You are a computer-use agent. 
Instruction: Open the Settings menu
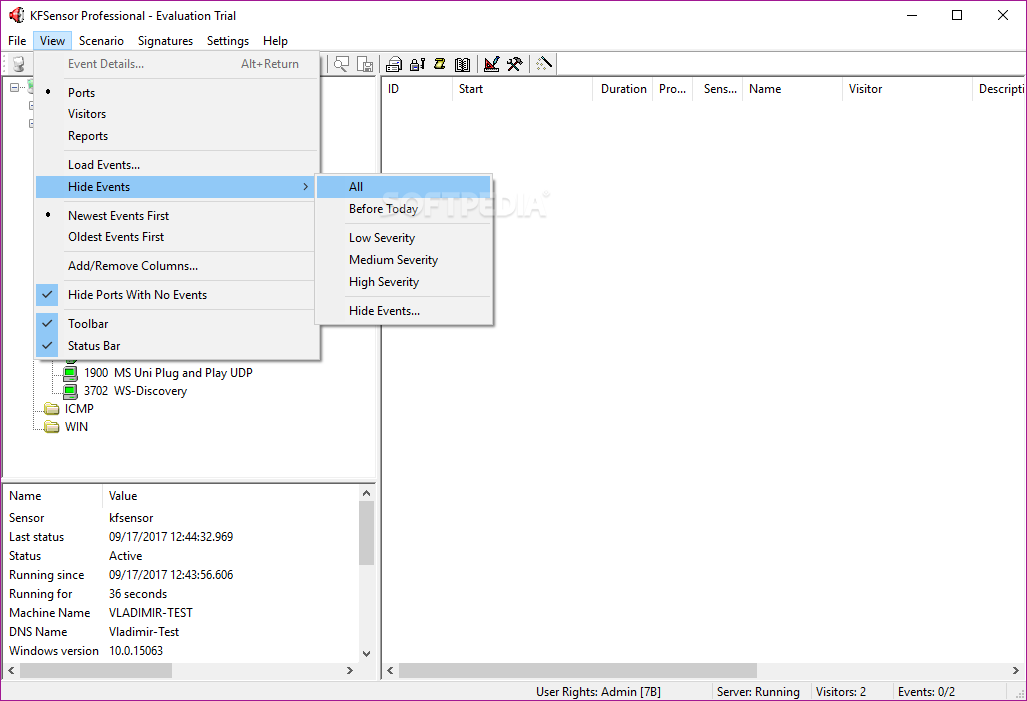pyautogui.click(x=228, y=41)
